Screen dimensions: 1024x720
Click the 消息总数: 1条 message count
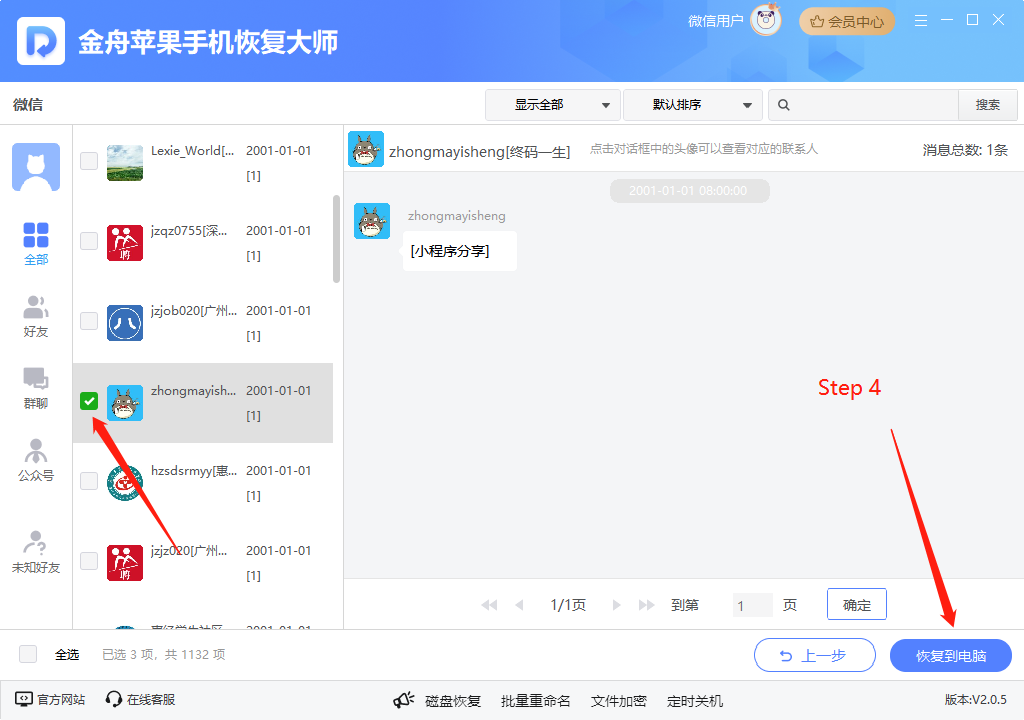[x=965, y=150]
